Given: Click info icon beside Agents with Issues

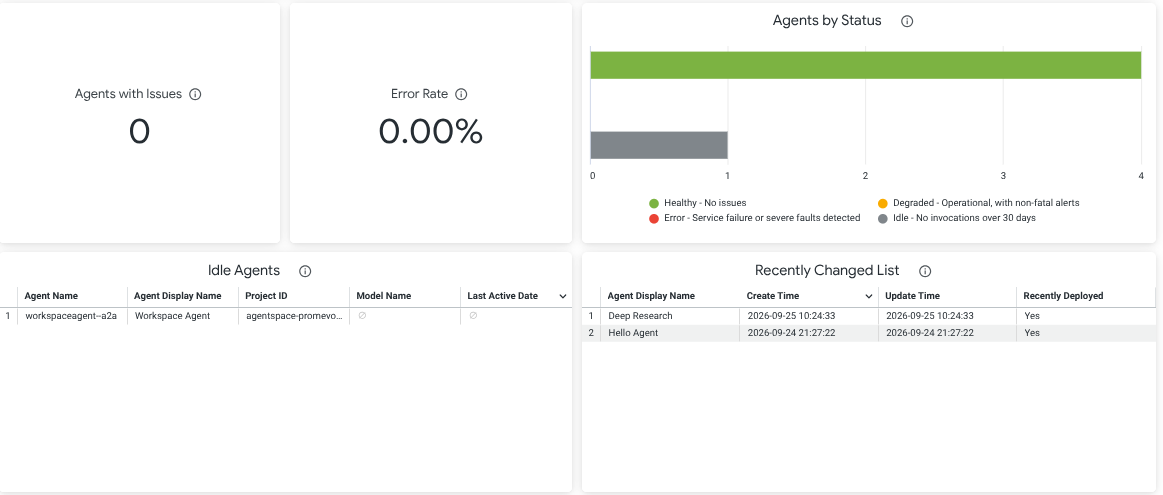Looking at the screenshot, I should pyautogui.click(x=195, y=94).
